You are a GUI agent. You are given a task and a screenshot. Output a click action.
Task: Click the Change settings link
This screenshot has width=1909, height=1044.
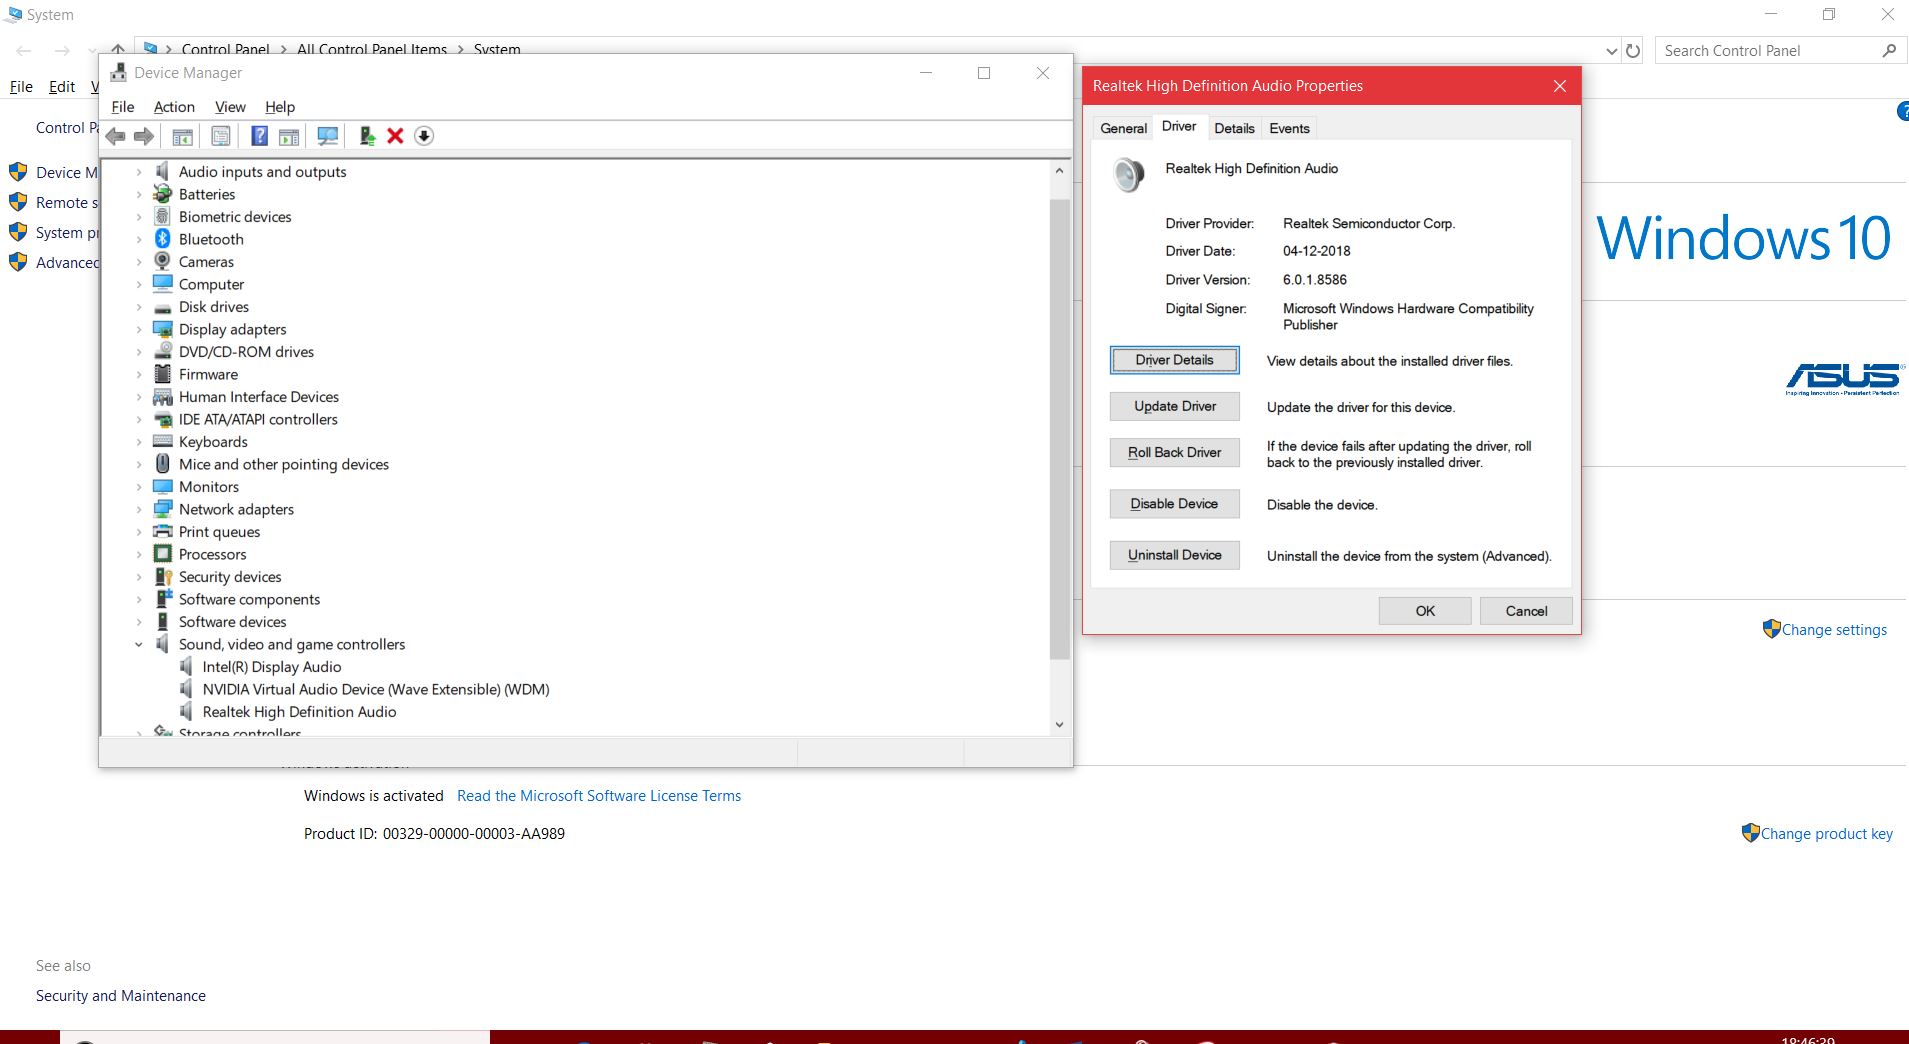pyautogui.click(x=1834, y=630)
